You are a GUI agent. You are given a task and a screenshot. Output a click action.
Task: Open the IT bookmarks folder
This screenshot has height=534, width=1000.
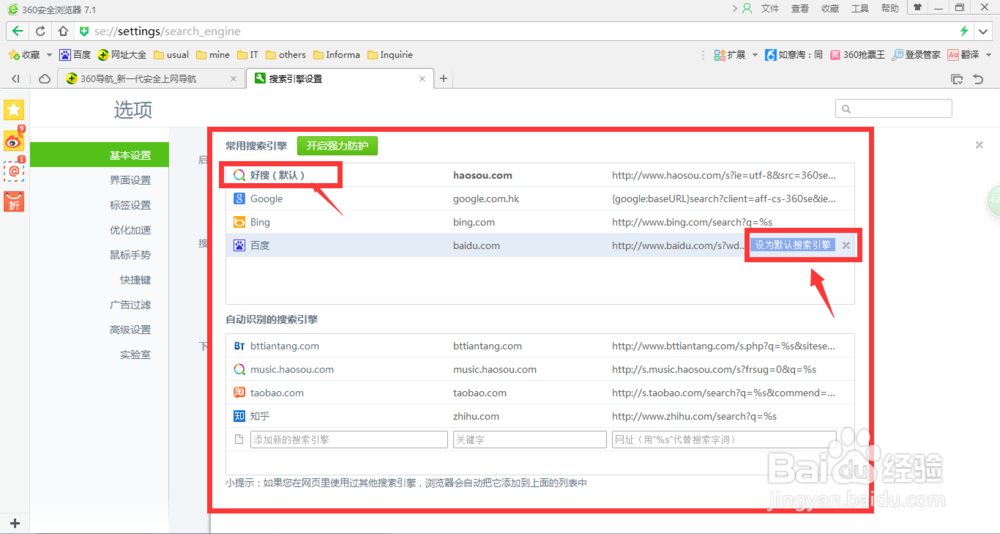coord(247,55)
